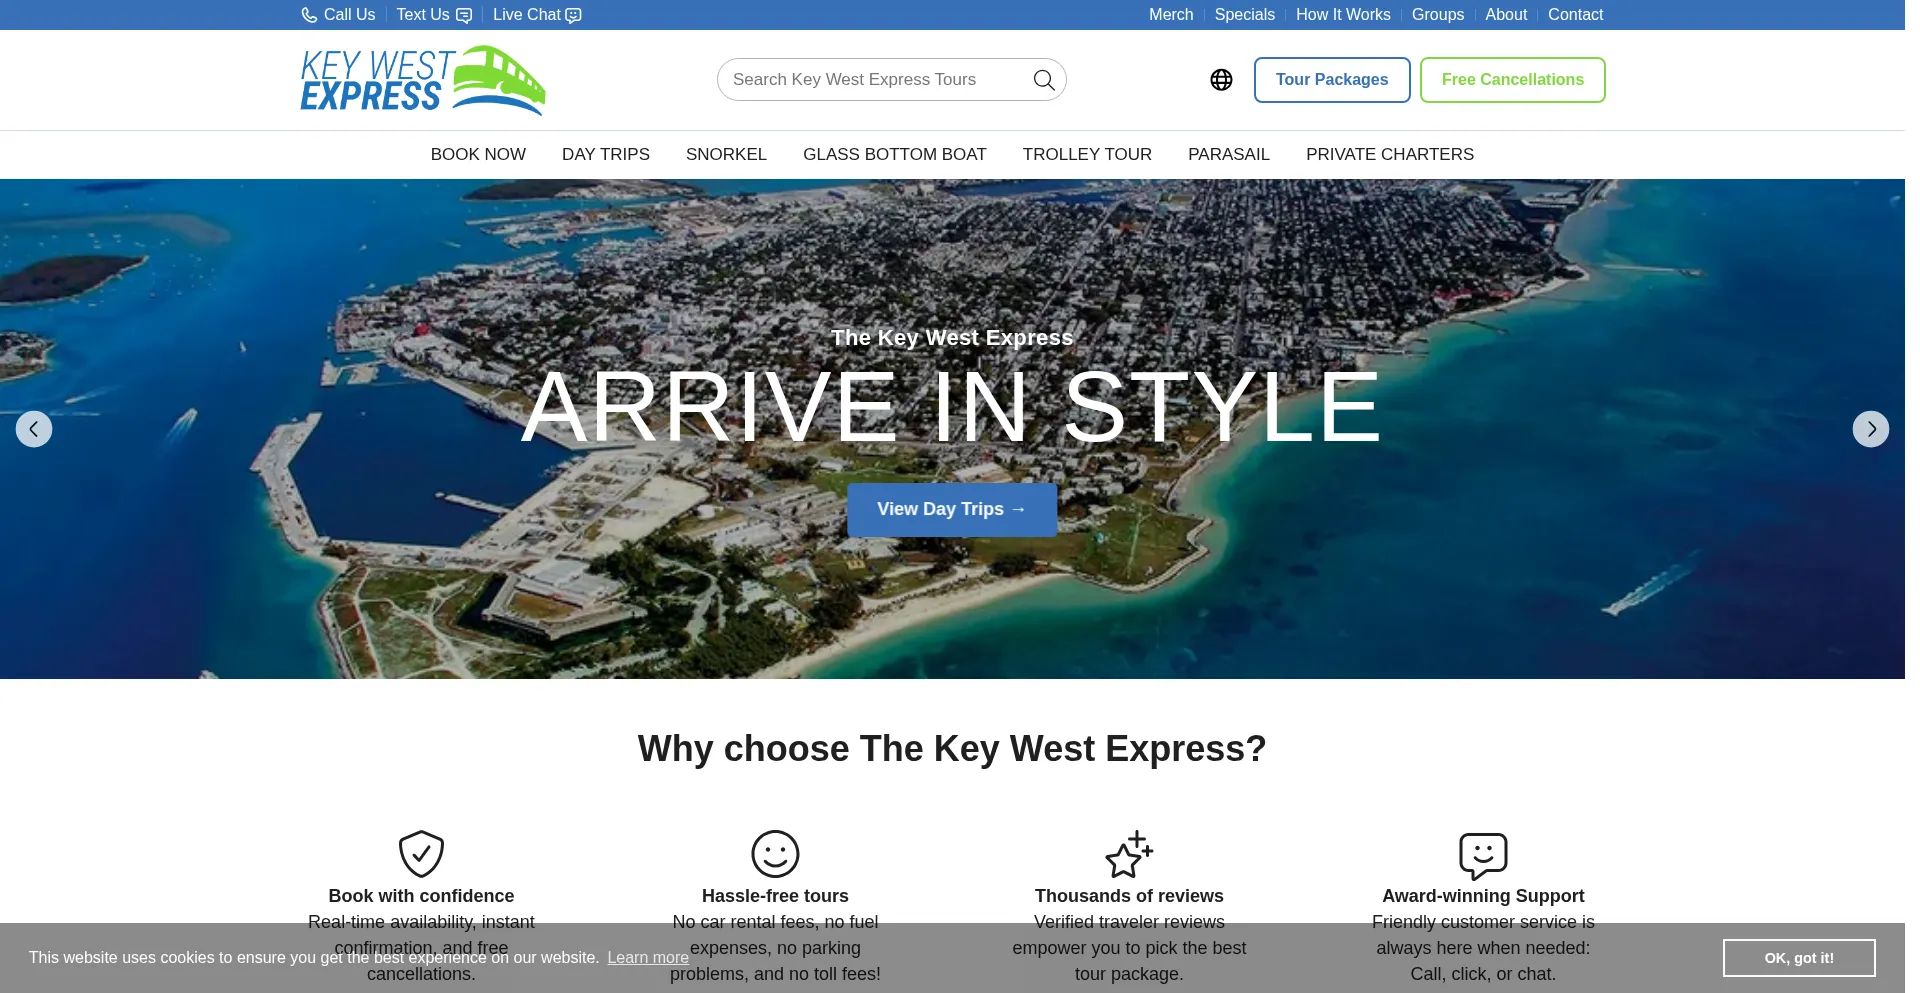The width and height of the screenshot is (1920, 993).
Task: Click the Live Chat speech bubble icon
Action: (572, 15)
